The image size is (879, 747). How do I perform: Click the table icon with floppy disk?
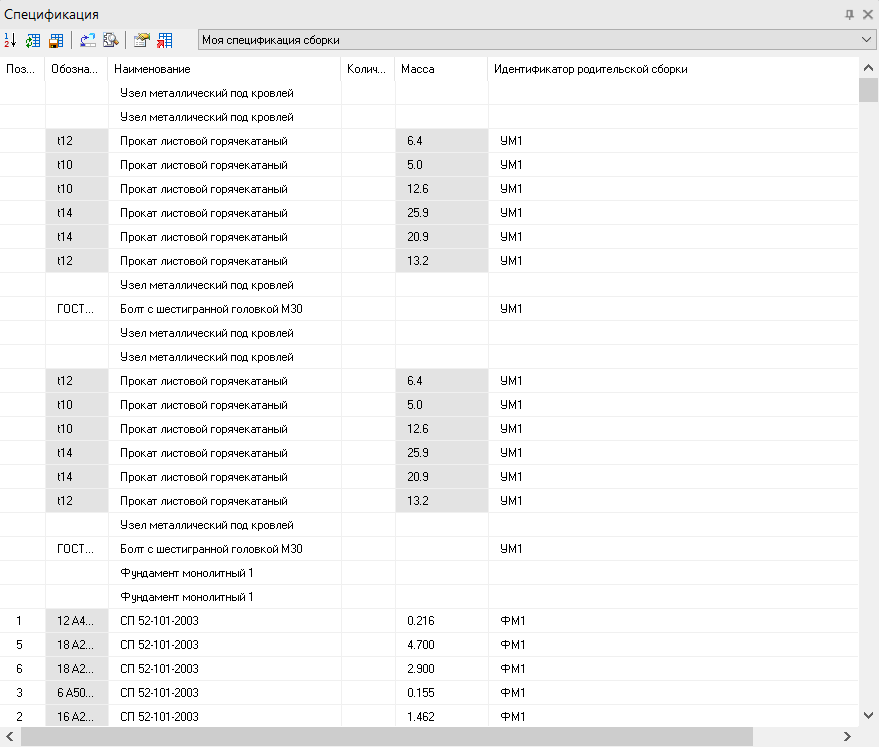56,40
